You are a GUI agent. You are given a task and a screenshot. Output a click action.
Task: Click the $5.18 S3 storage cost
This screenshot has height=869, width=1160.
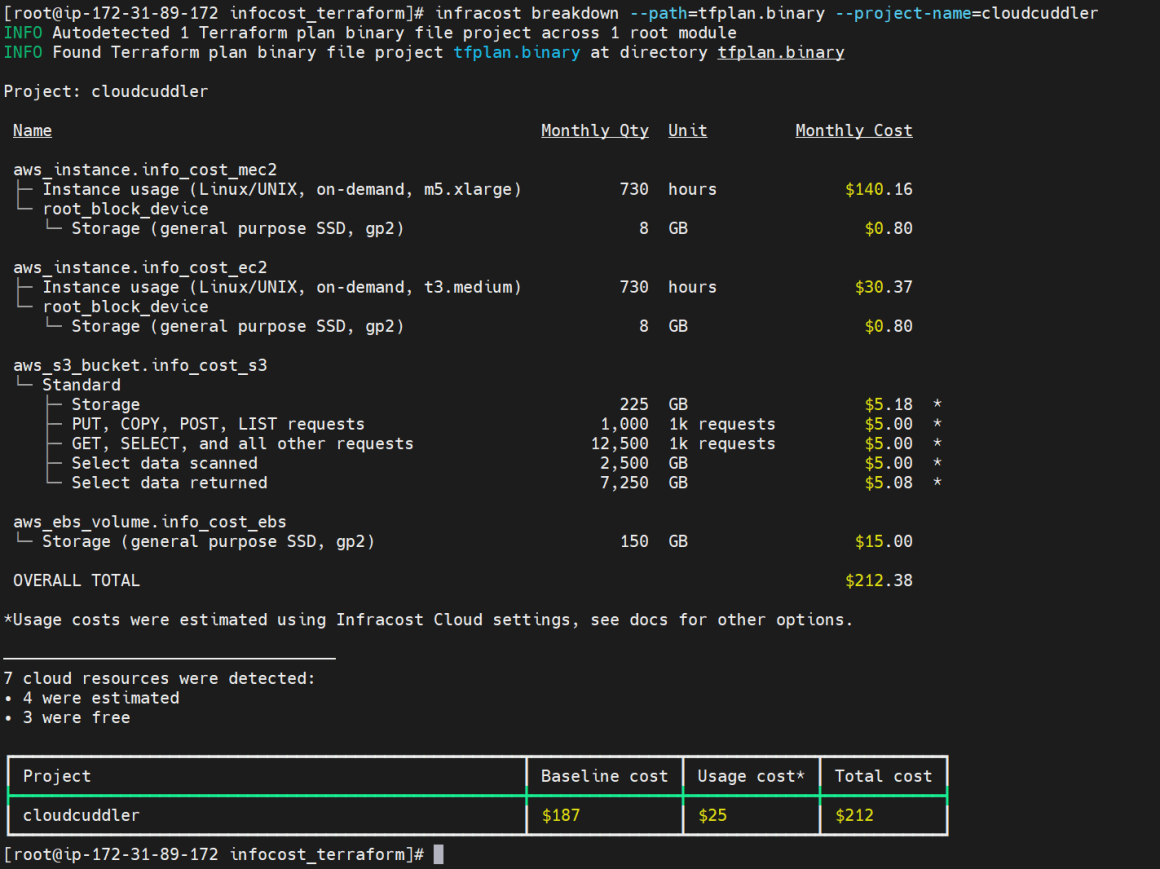888,405
